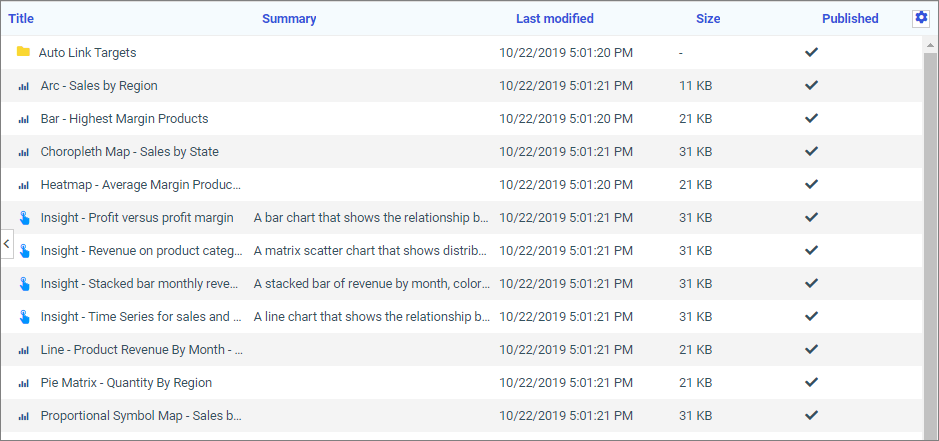Expand the left collapsed panel arrow
The image size is (939, 441).
6,243
